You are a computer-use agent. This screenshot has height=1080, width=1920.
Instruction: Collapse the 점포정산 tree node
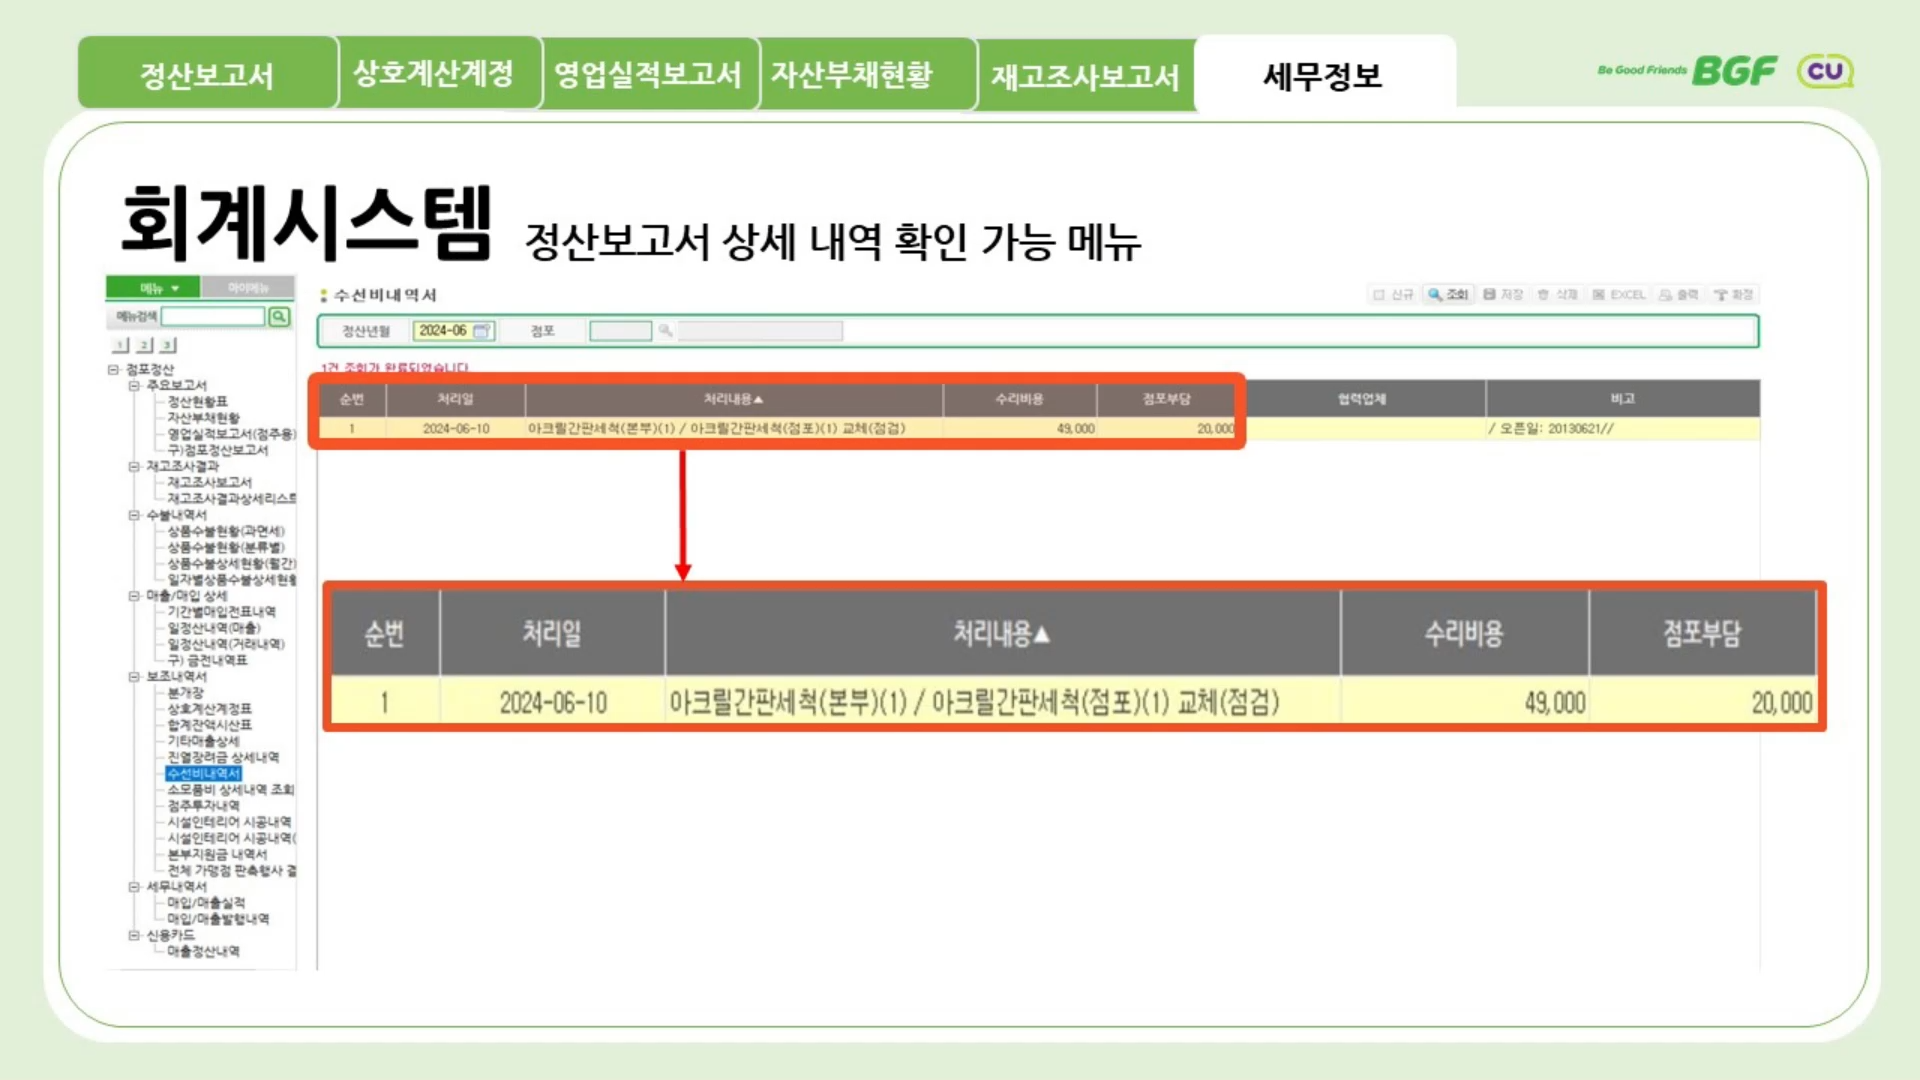coord(113,369)
